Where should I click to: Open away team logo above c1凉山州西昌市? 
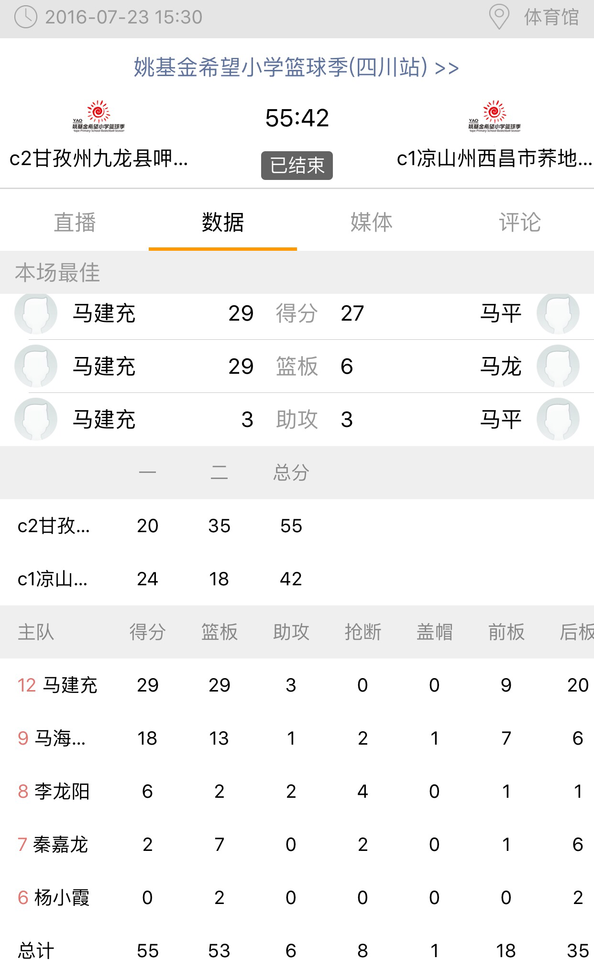494,116
